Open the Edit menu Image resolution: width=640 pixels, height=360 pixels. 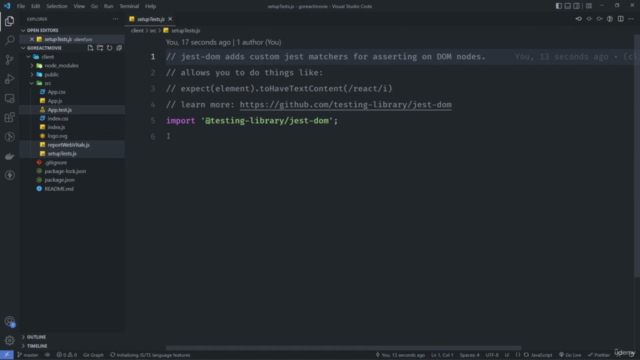(x=36, y=6)
